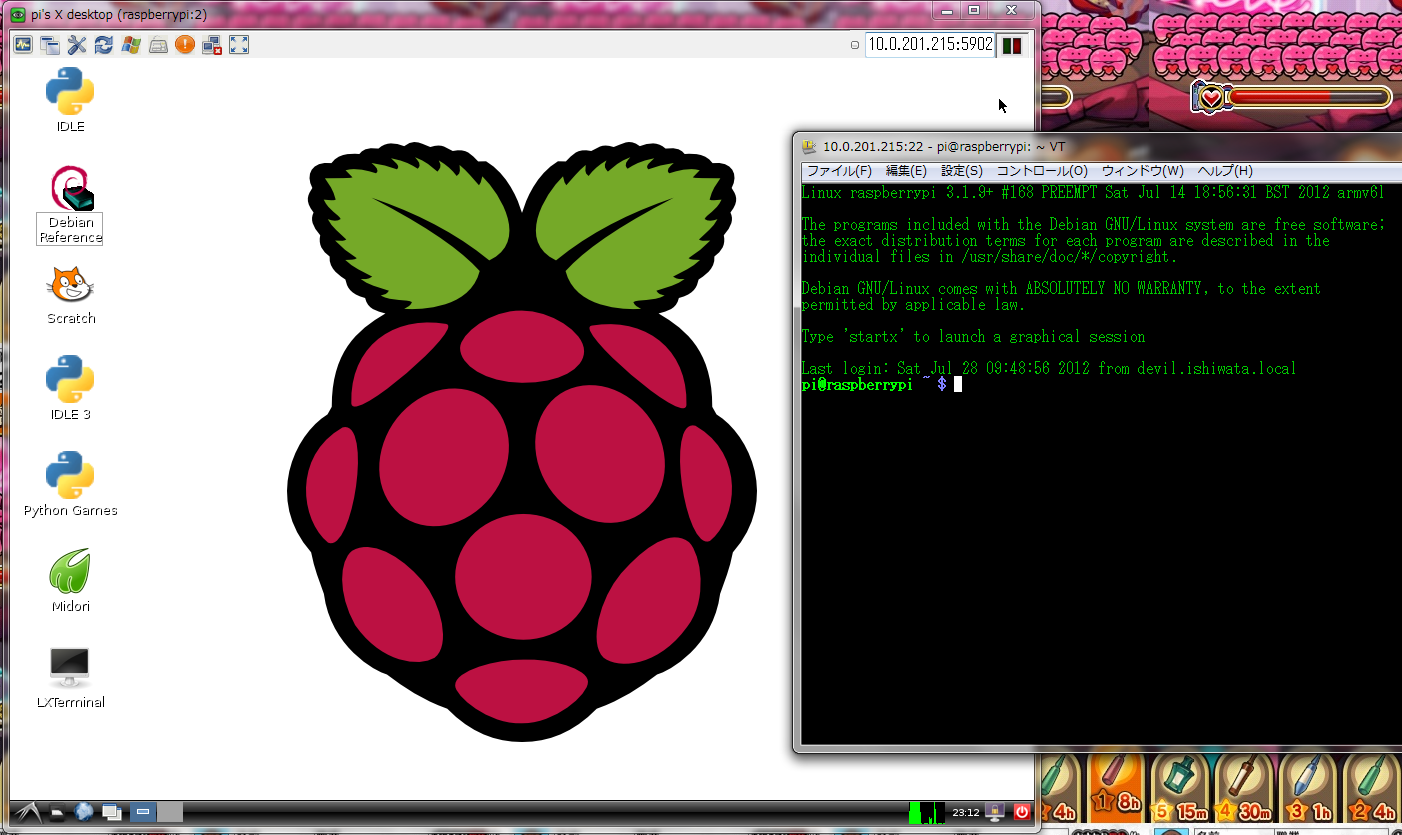The width and height of the screenshot is (1402, 835).
Task: Click the VNC address field 10.0.201.215:5902
Action: pos(929,44)
